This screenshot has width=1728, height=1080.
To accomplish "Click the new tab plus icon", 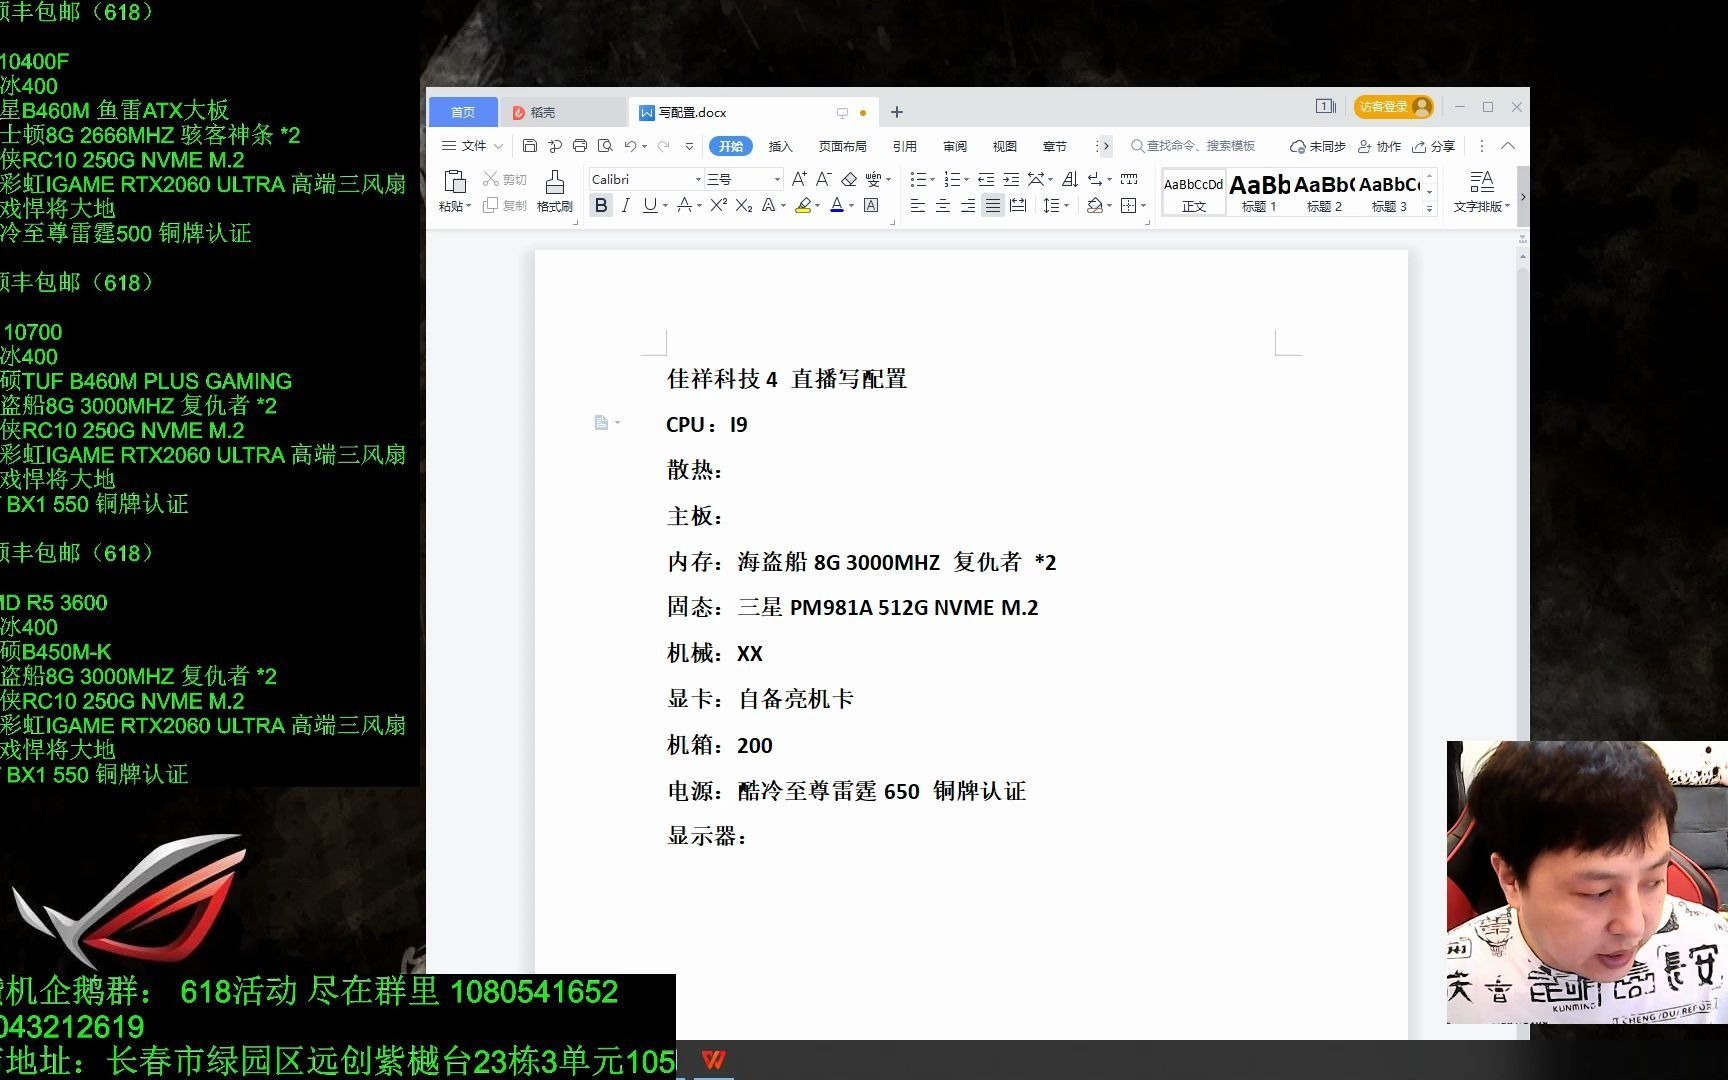I will 897,112.
